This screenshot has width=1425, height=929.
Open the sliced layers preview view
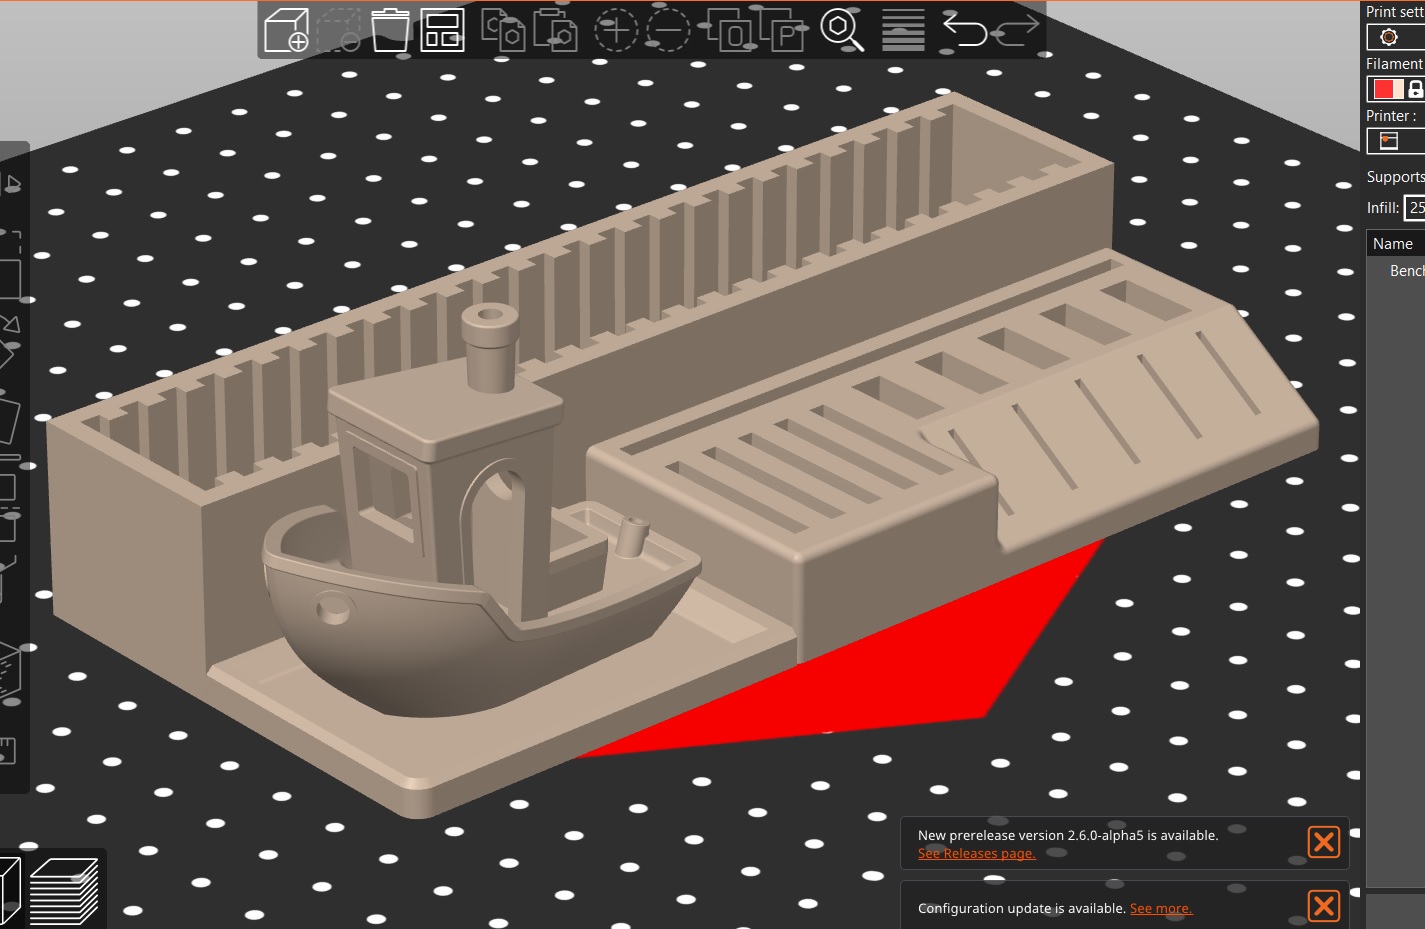[62, 890]
